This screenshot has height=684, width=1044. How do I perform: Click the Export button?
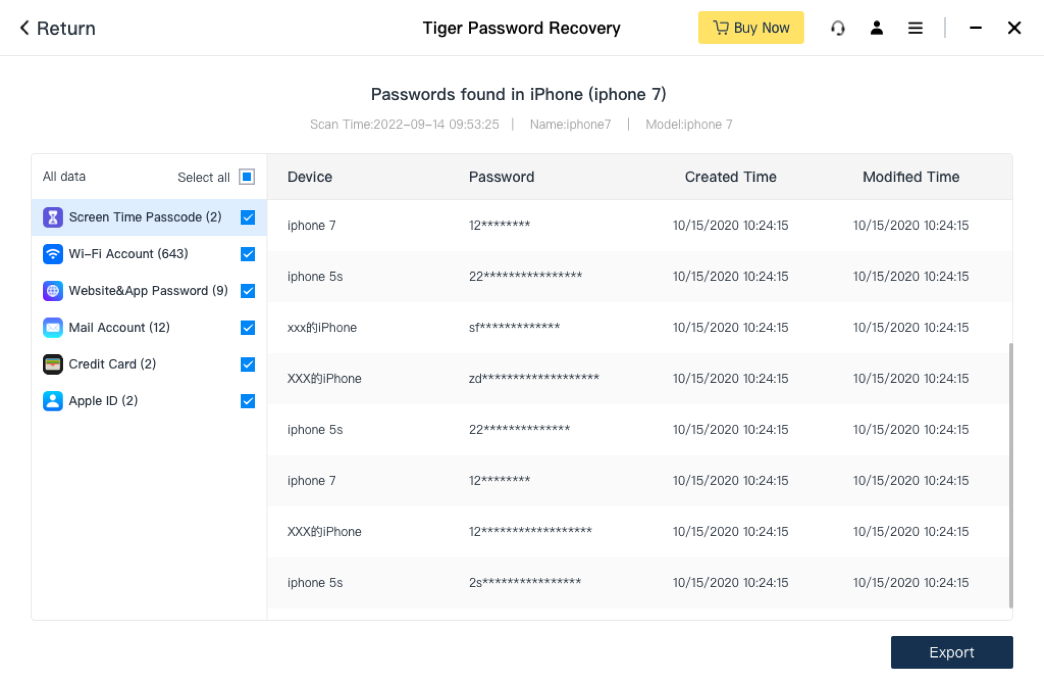(x=951, y=652)
